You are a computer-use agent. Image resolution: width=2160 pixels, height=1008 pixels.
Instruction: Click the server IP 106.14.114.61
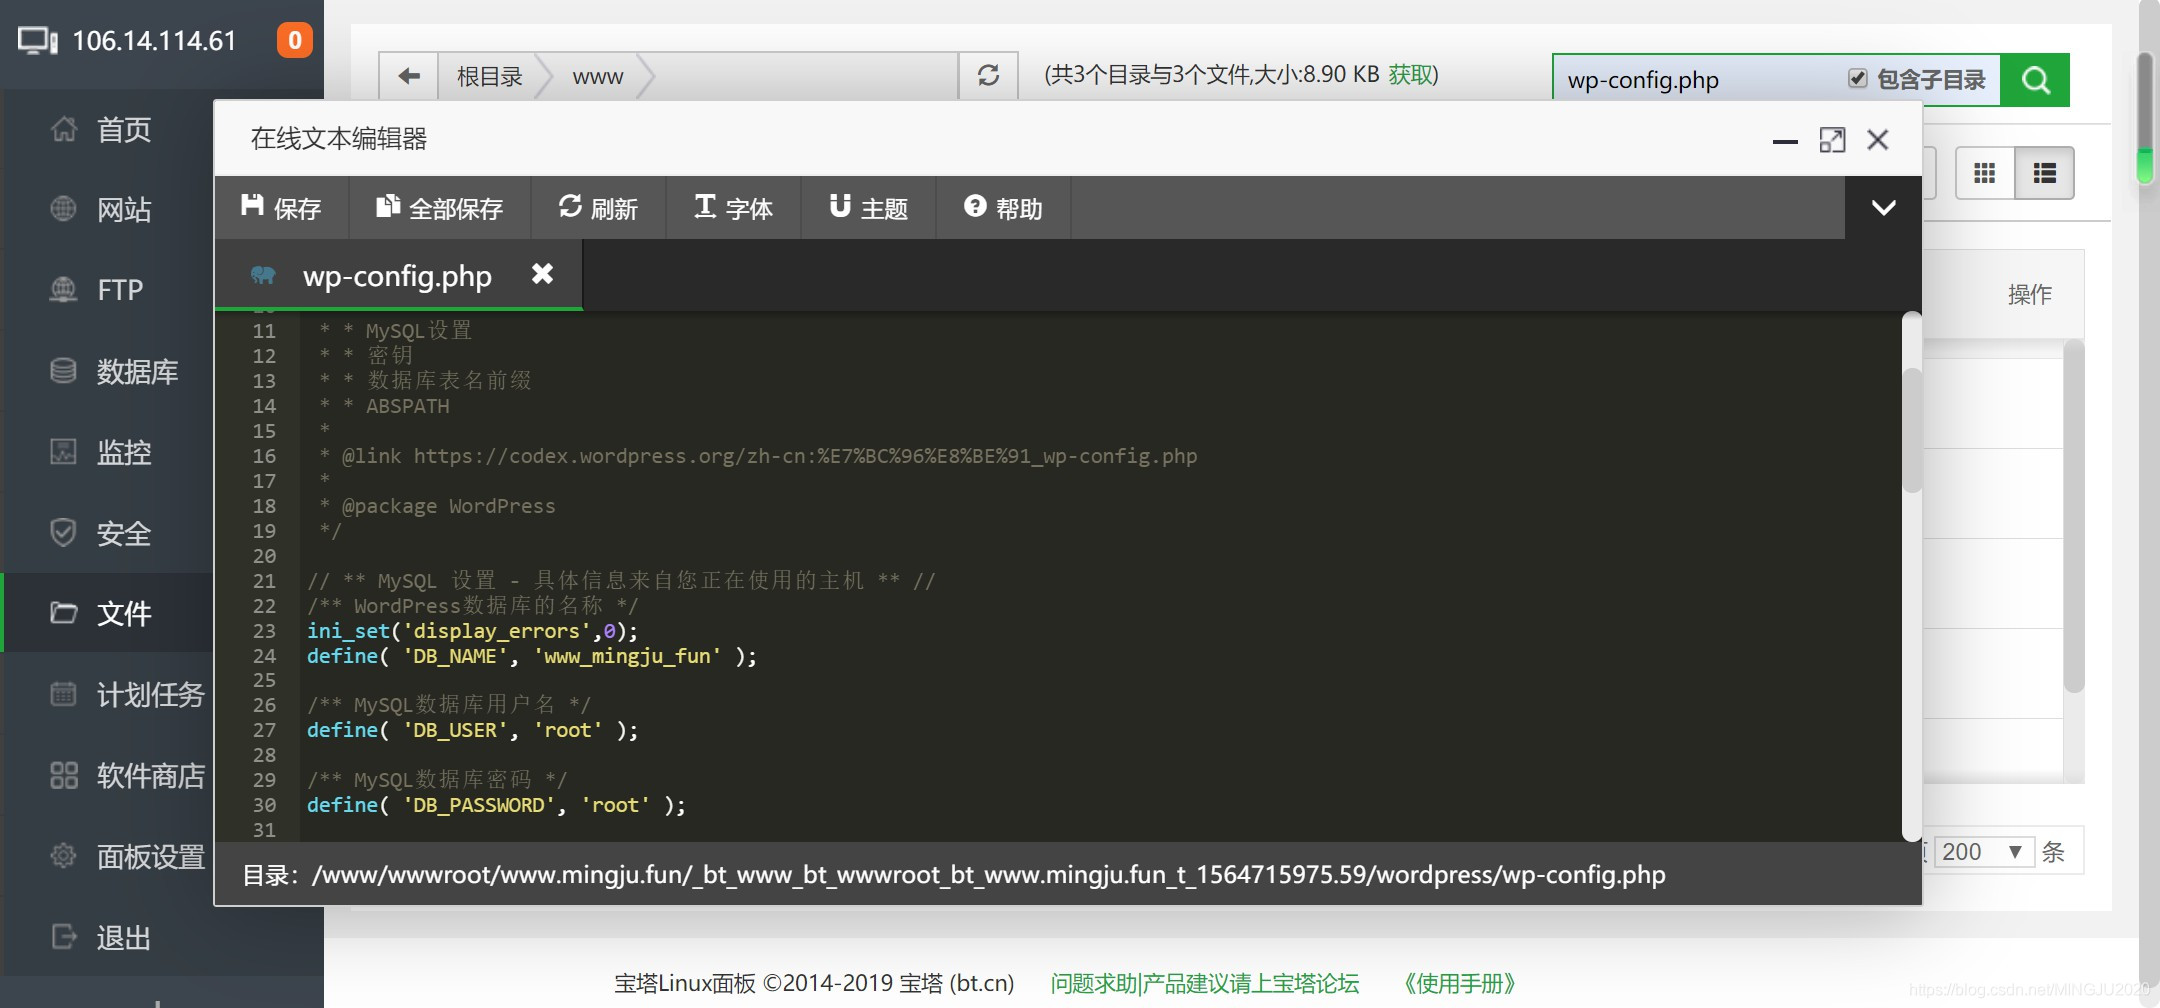pyautogui.click(x=154, y=41)
